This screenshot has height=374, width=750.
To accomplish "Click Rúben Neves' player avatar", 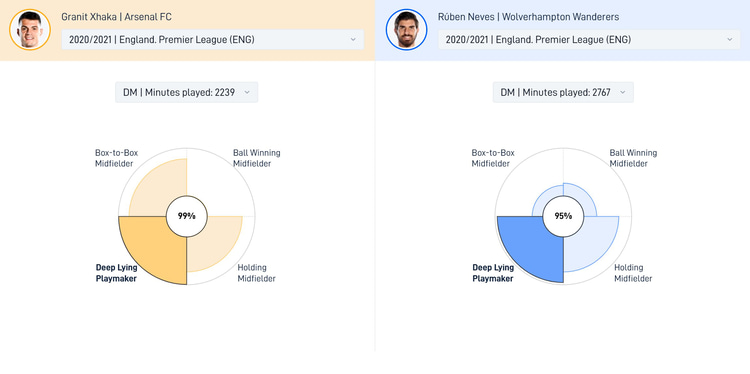I will pyautogui.click(x=407, y=30).
